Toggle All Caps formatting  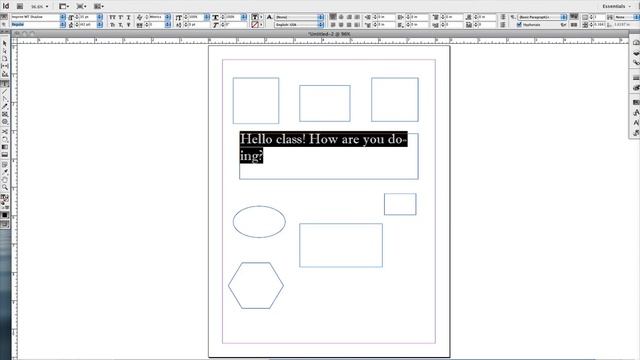pyautogui.click(x=113, y=17)
